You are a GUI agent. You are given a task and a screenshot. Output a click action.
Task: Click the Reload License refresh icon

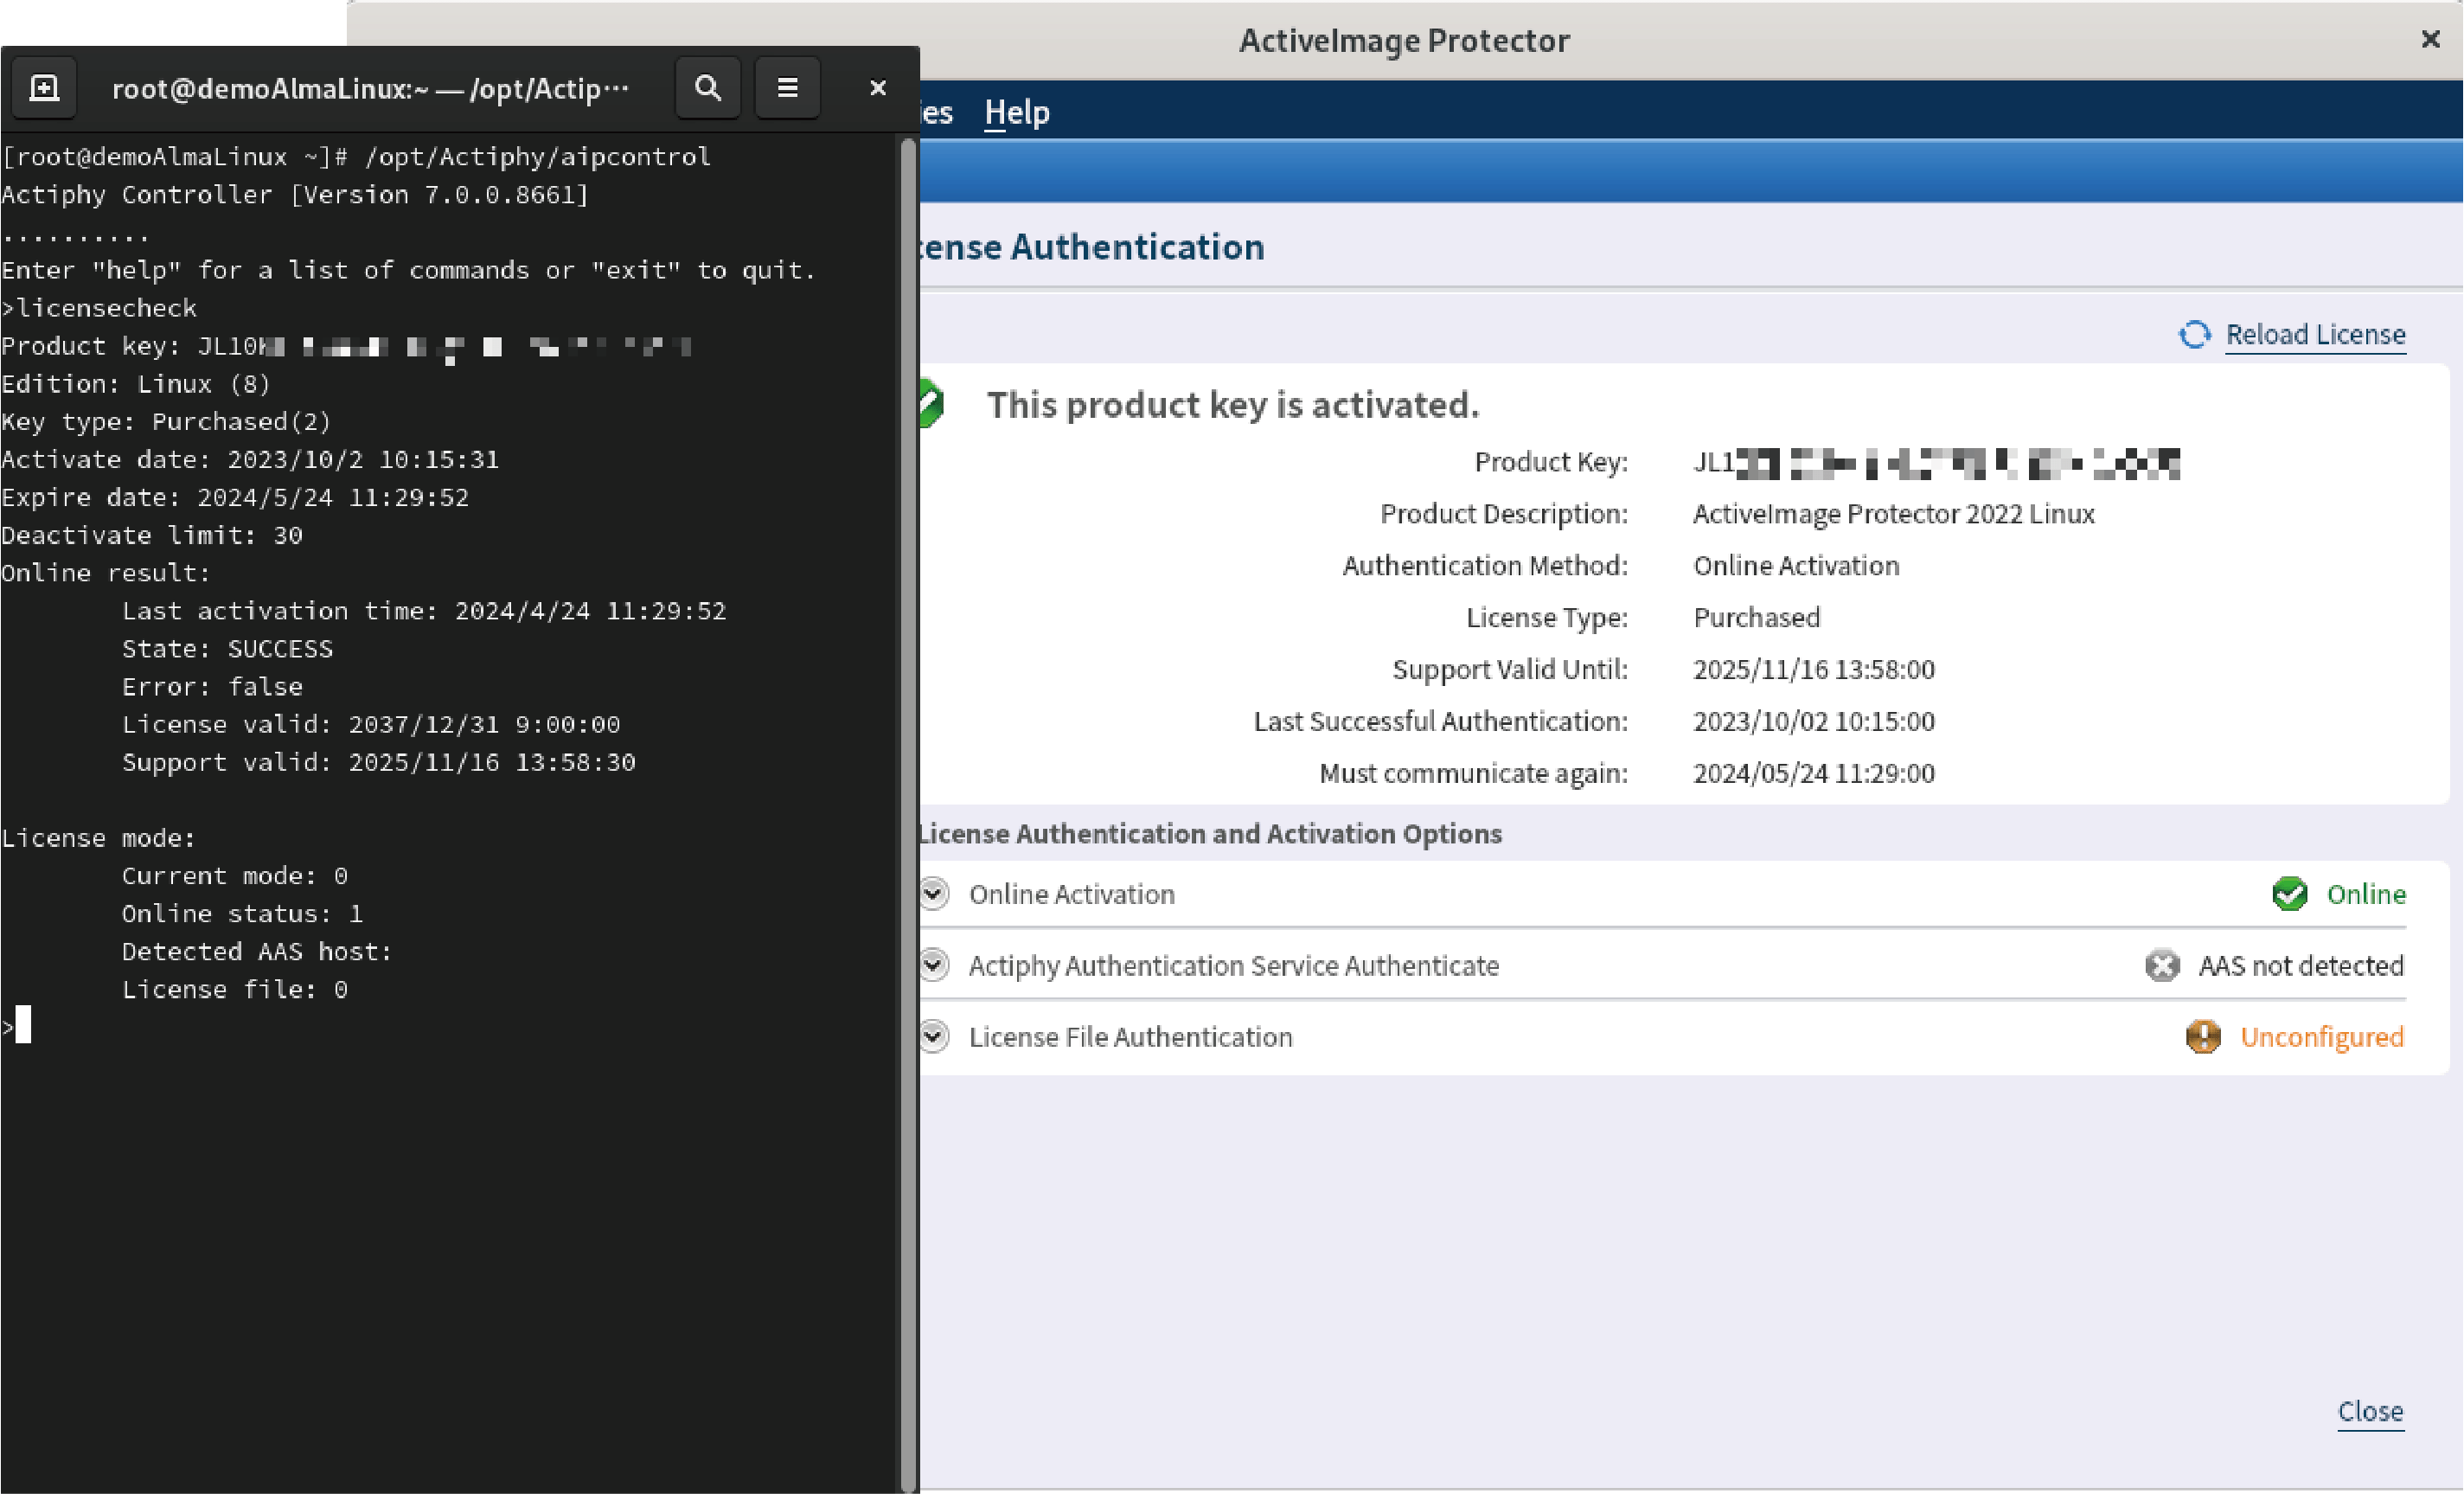[x=2194, y=334]
